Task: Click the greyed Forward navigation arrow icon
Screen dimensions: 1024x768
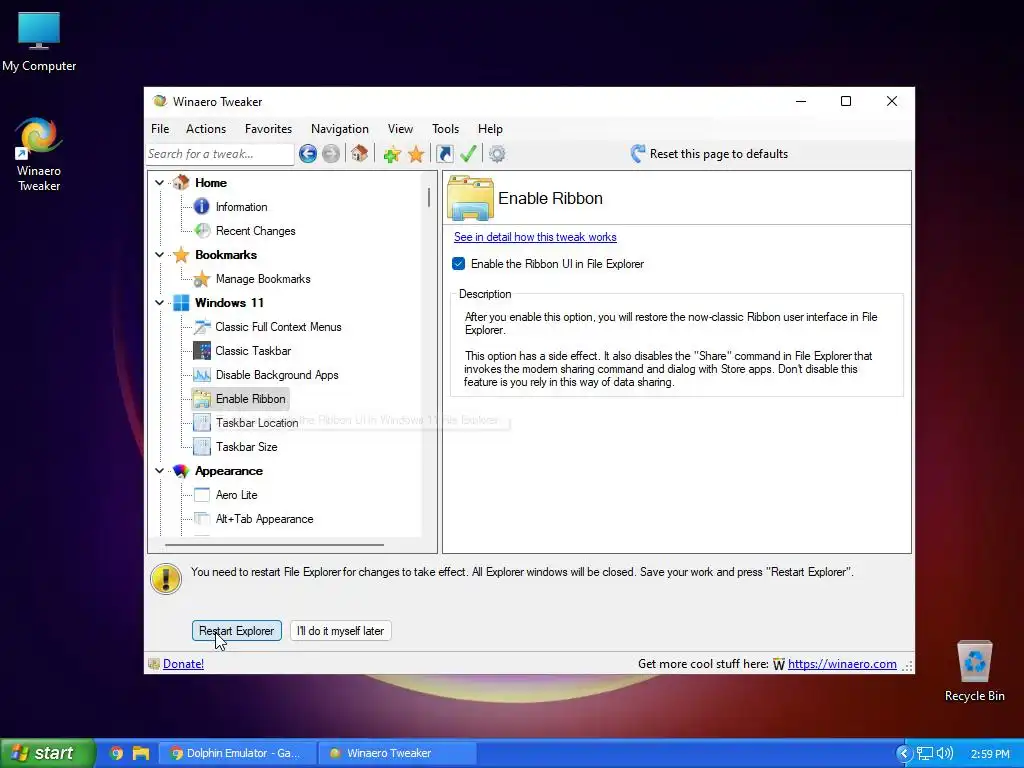Action: [x=331, y=153]
